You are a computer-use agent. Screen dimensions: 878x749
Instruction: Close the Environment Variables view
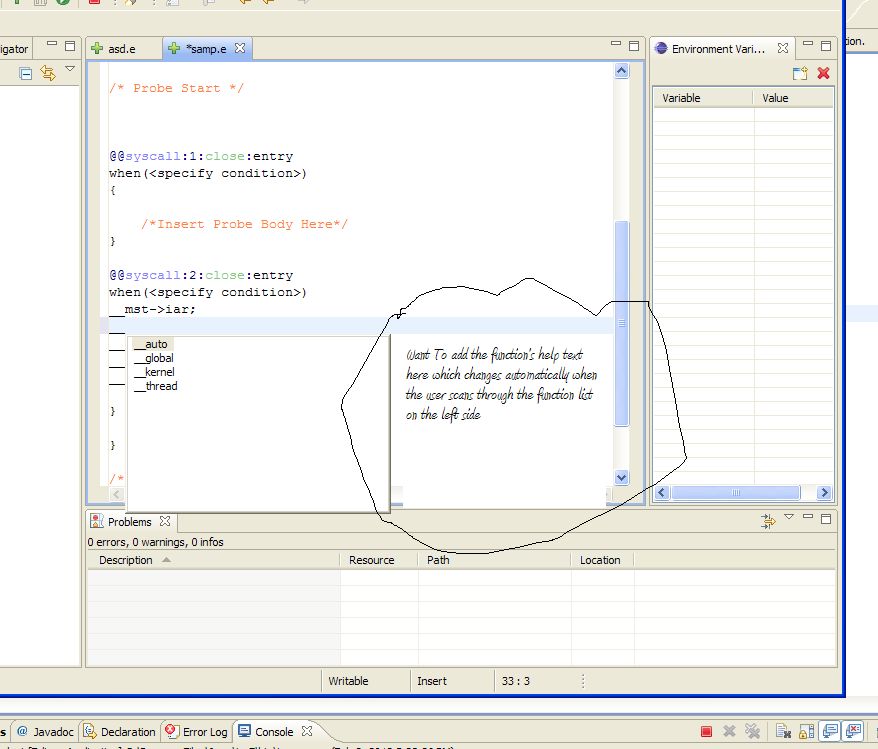pos(783,48)
